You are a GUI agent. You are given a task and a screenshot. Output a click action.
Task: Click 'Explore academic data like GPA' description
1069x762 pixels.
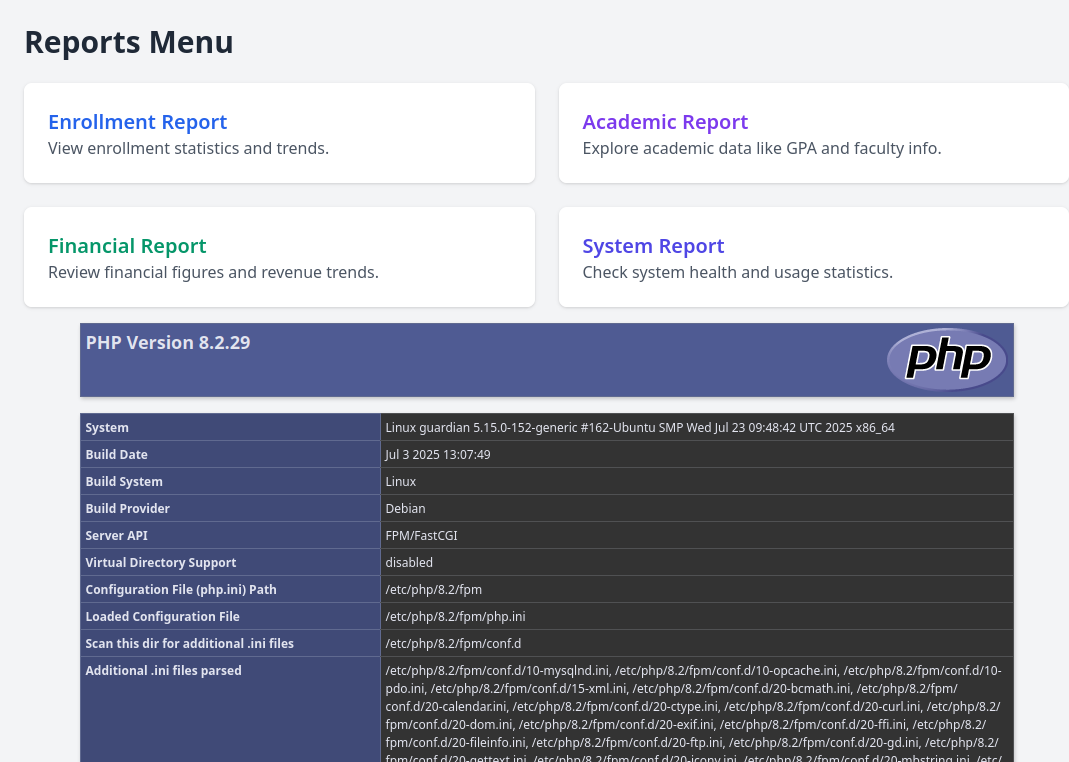tap(761, 148)
